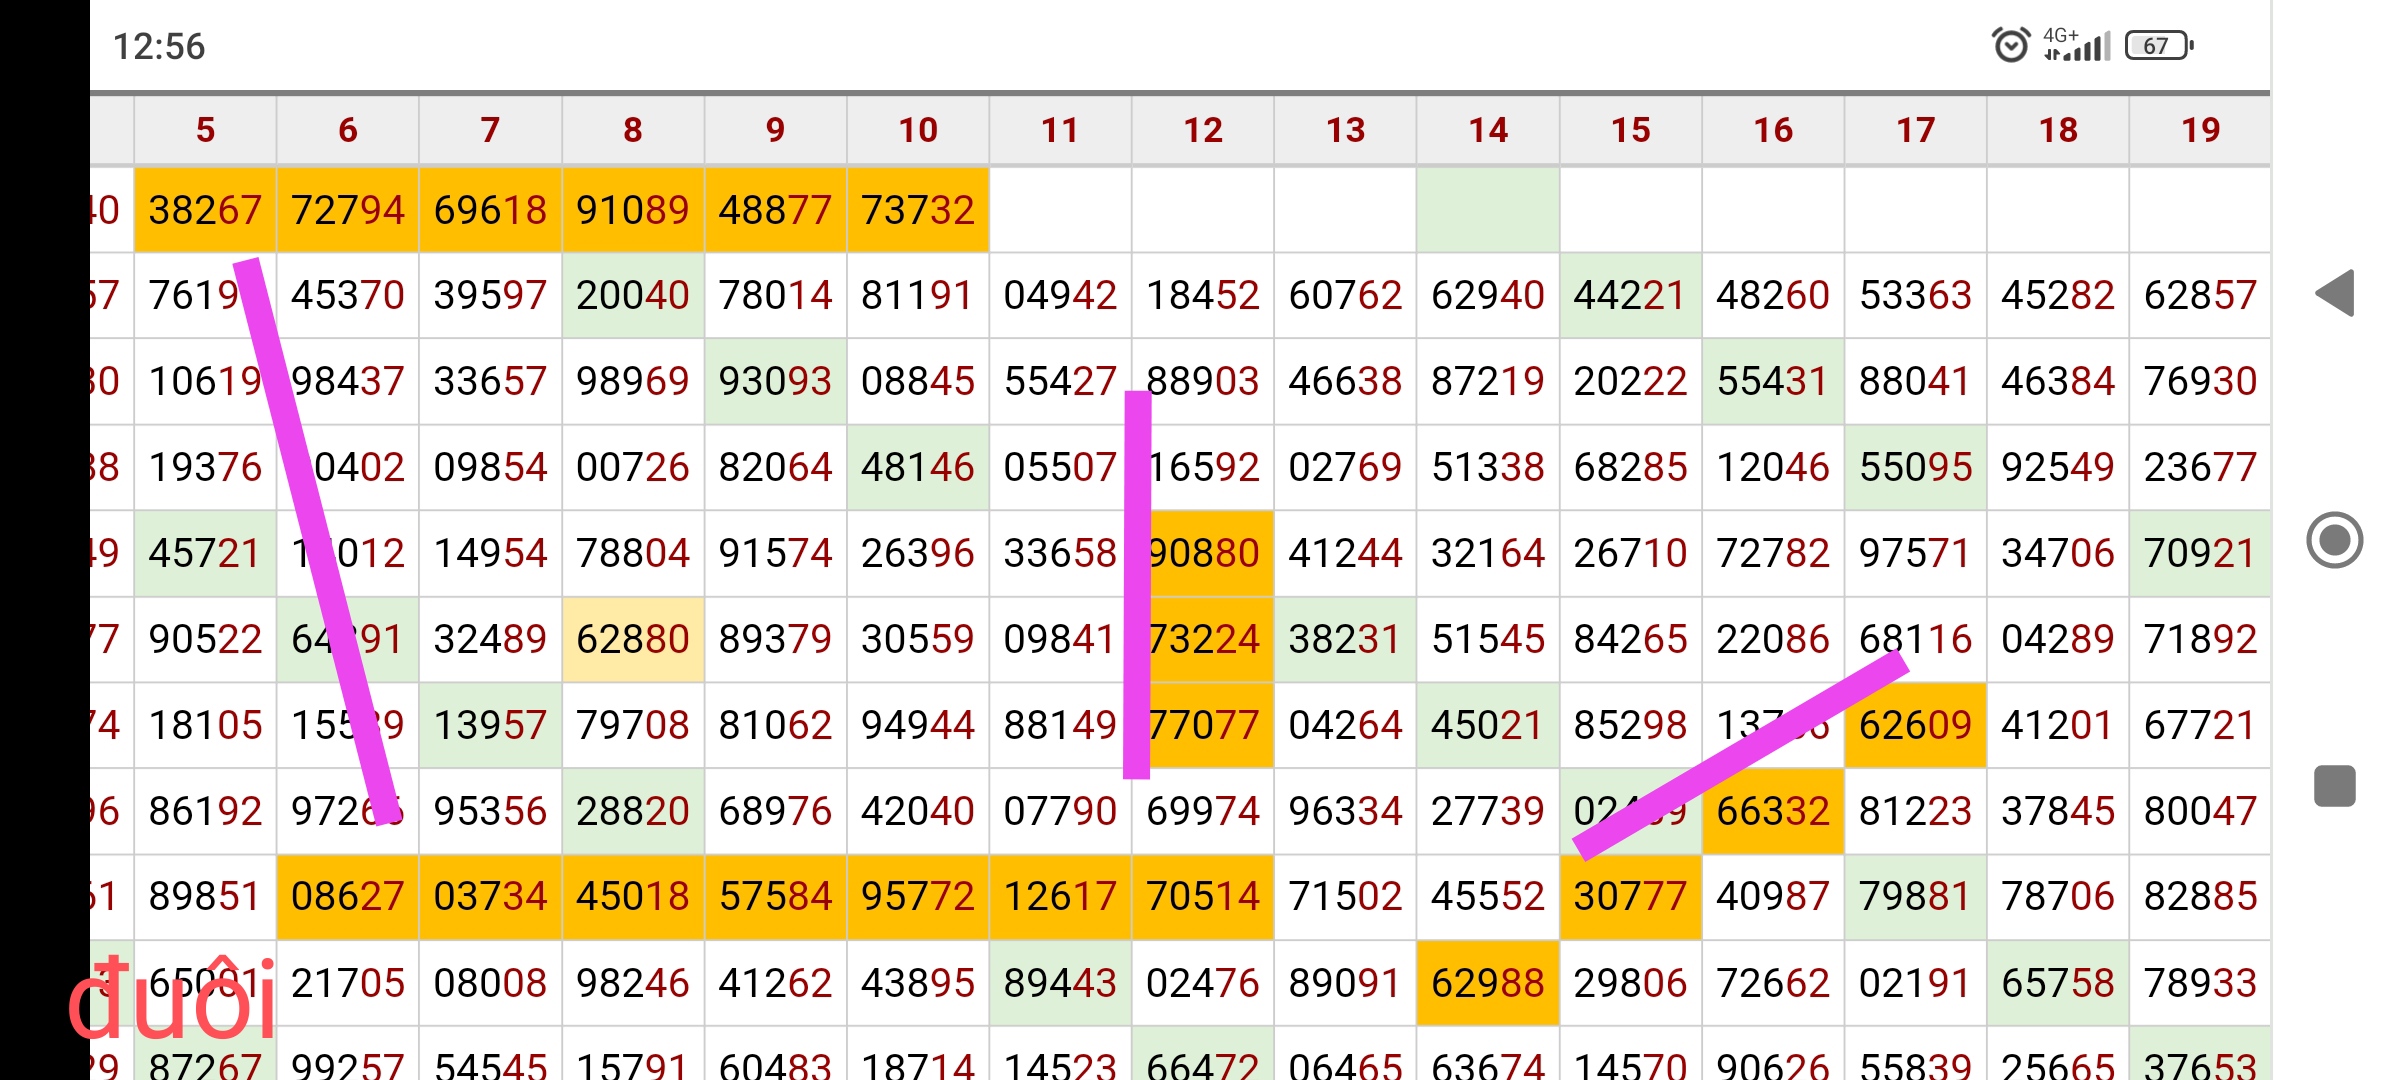
Task: Tap the empty green cell under column 14
Action: 1488,210
